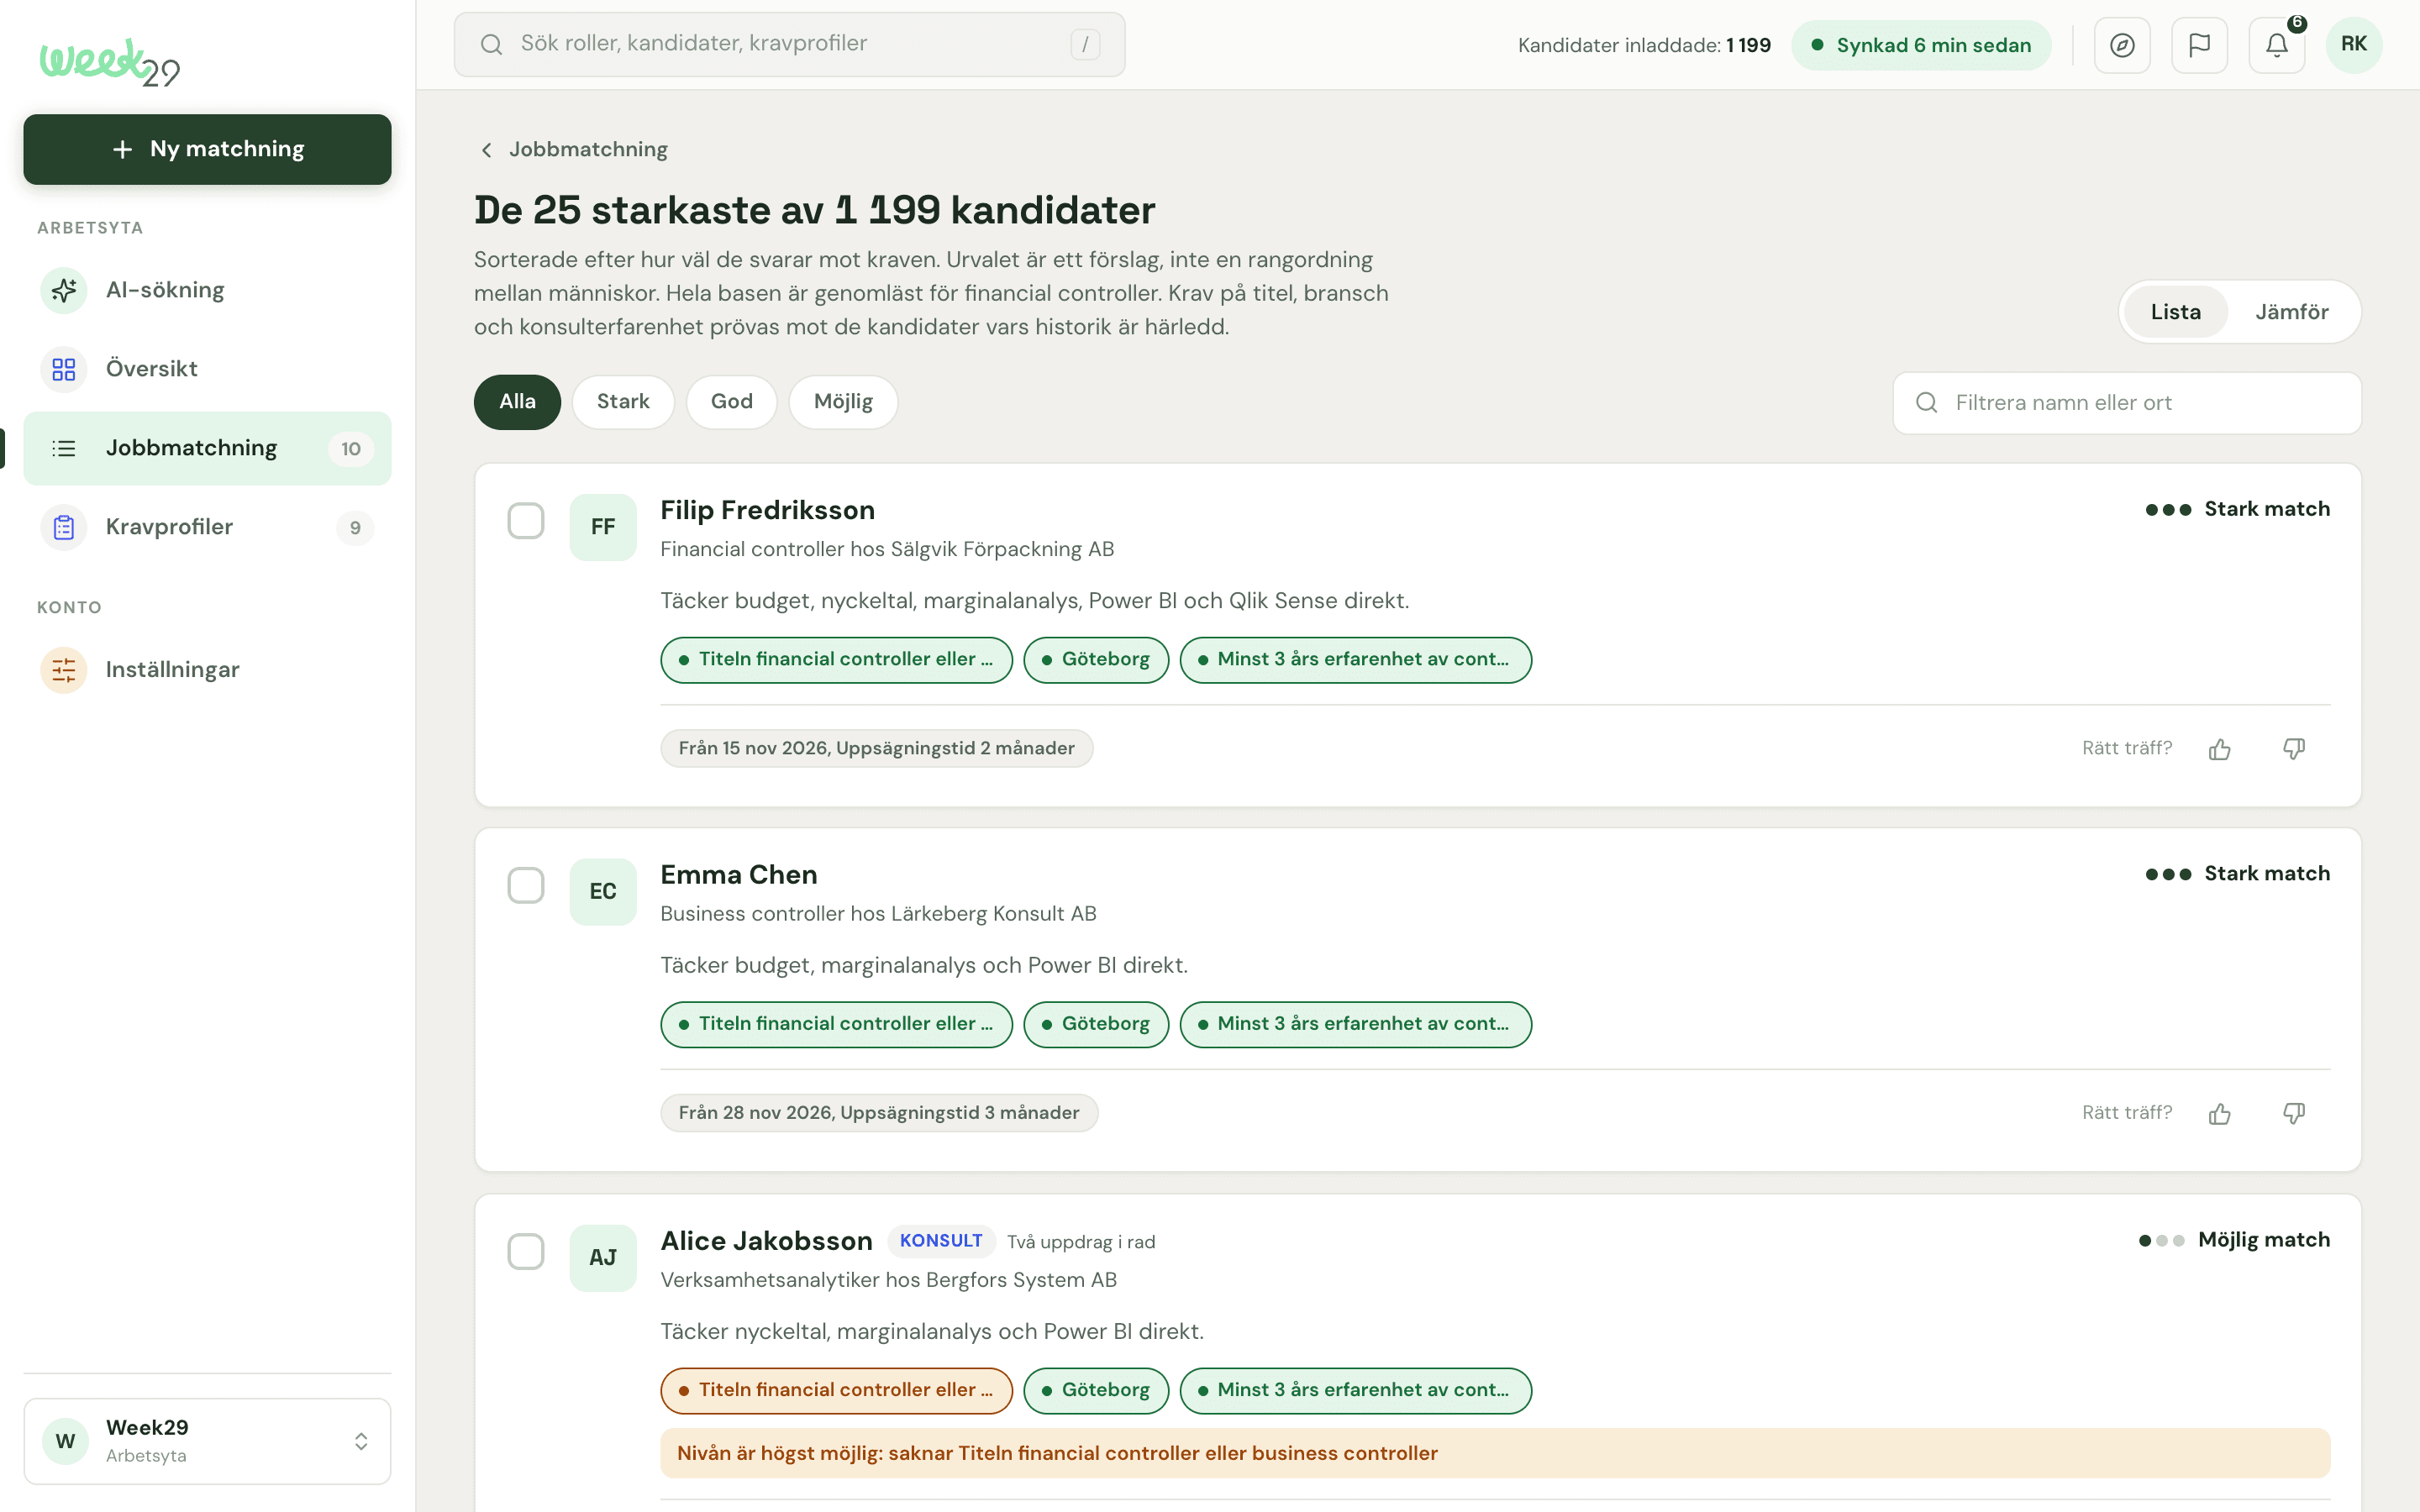
Task: Click Emma's Minst 3 års erfarenhet tag
Action: [x=1355, y=1025]
